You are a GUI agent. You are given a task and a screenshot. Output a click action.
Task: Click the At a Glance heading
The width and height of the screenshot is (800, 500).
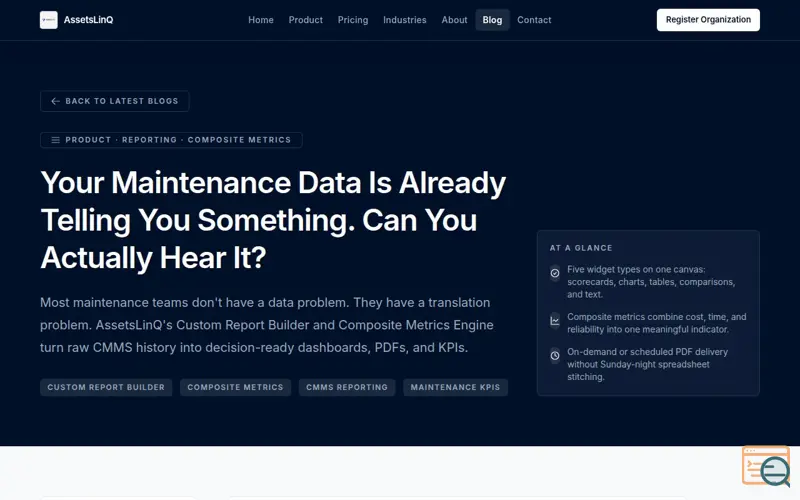tap(581, 248)
